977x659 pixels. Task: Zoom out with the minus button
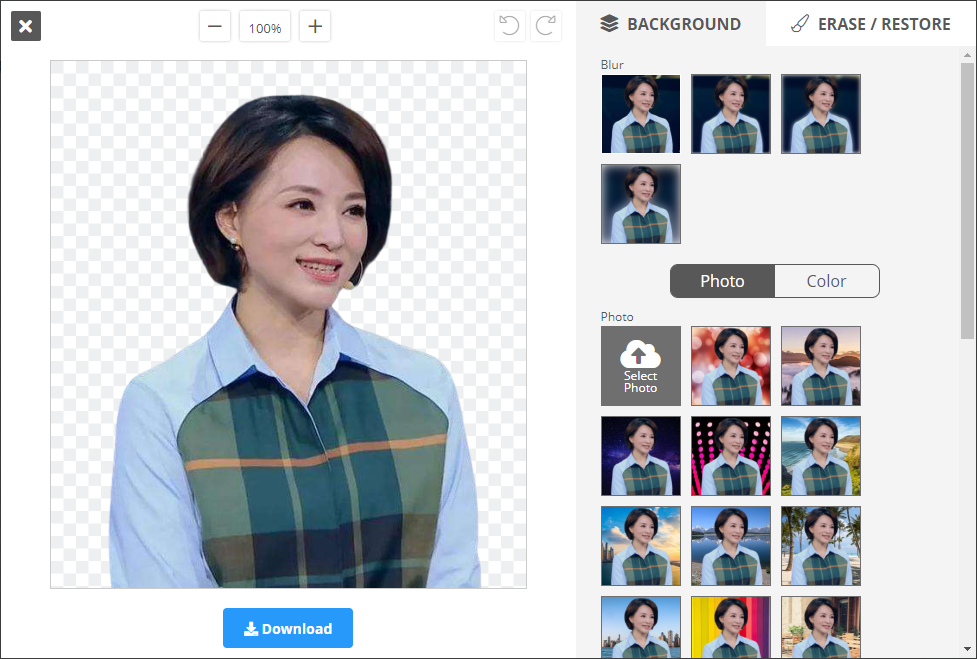click(x=215, y=27)
